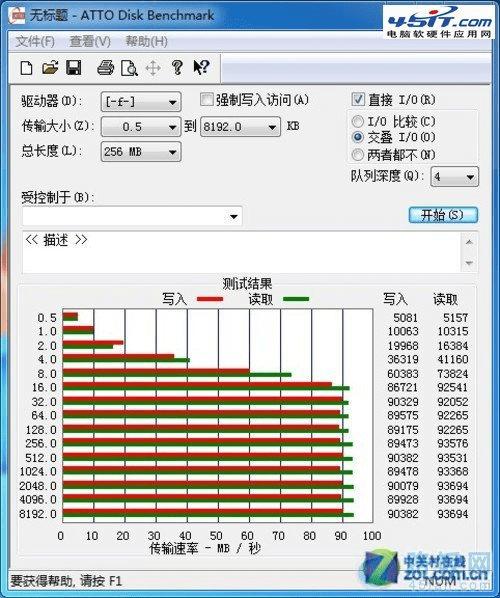Open print preview icon
The image size is (500, 598).
pos(129,68)
